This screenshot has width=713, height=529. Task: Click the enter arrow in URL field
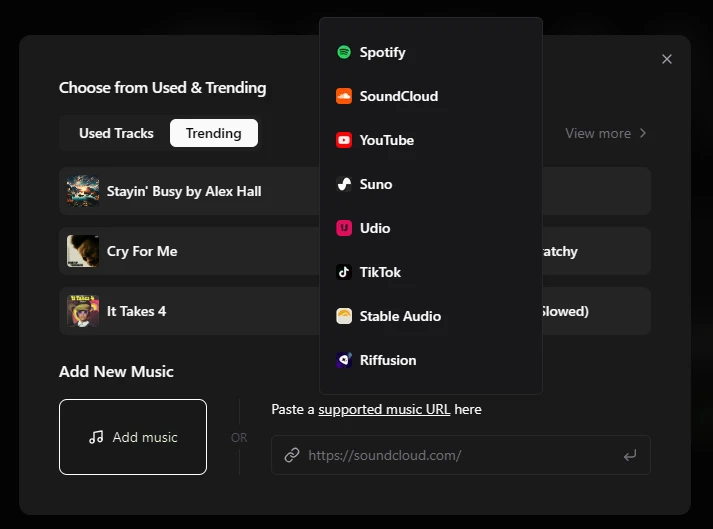point(630,455)
